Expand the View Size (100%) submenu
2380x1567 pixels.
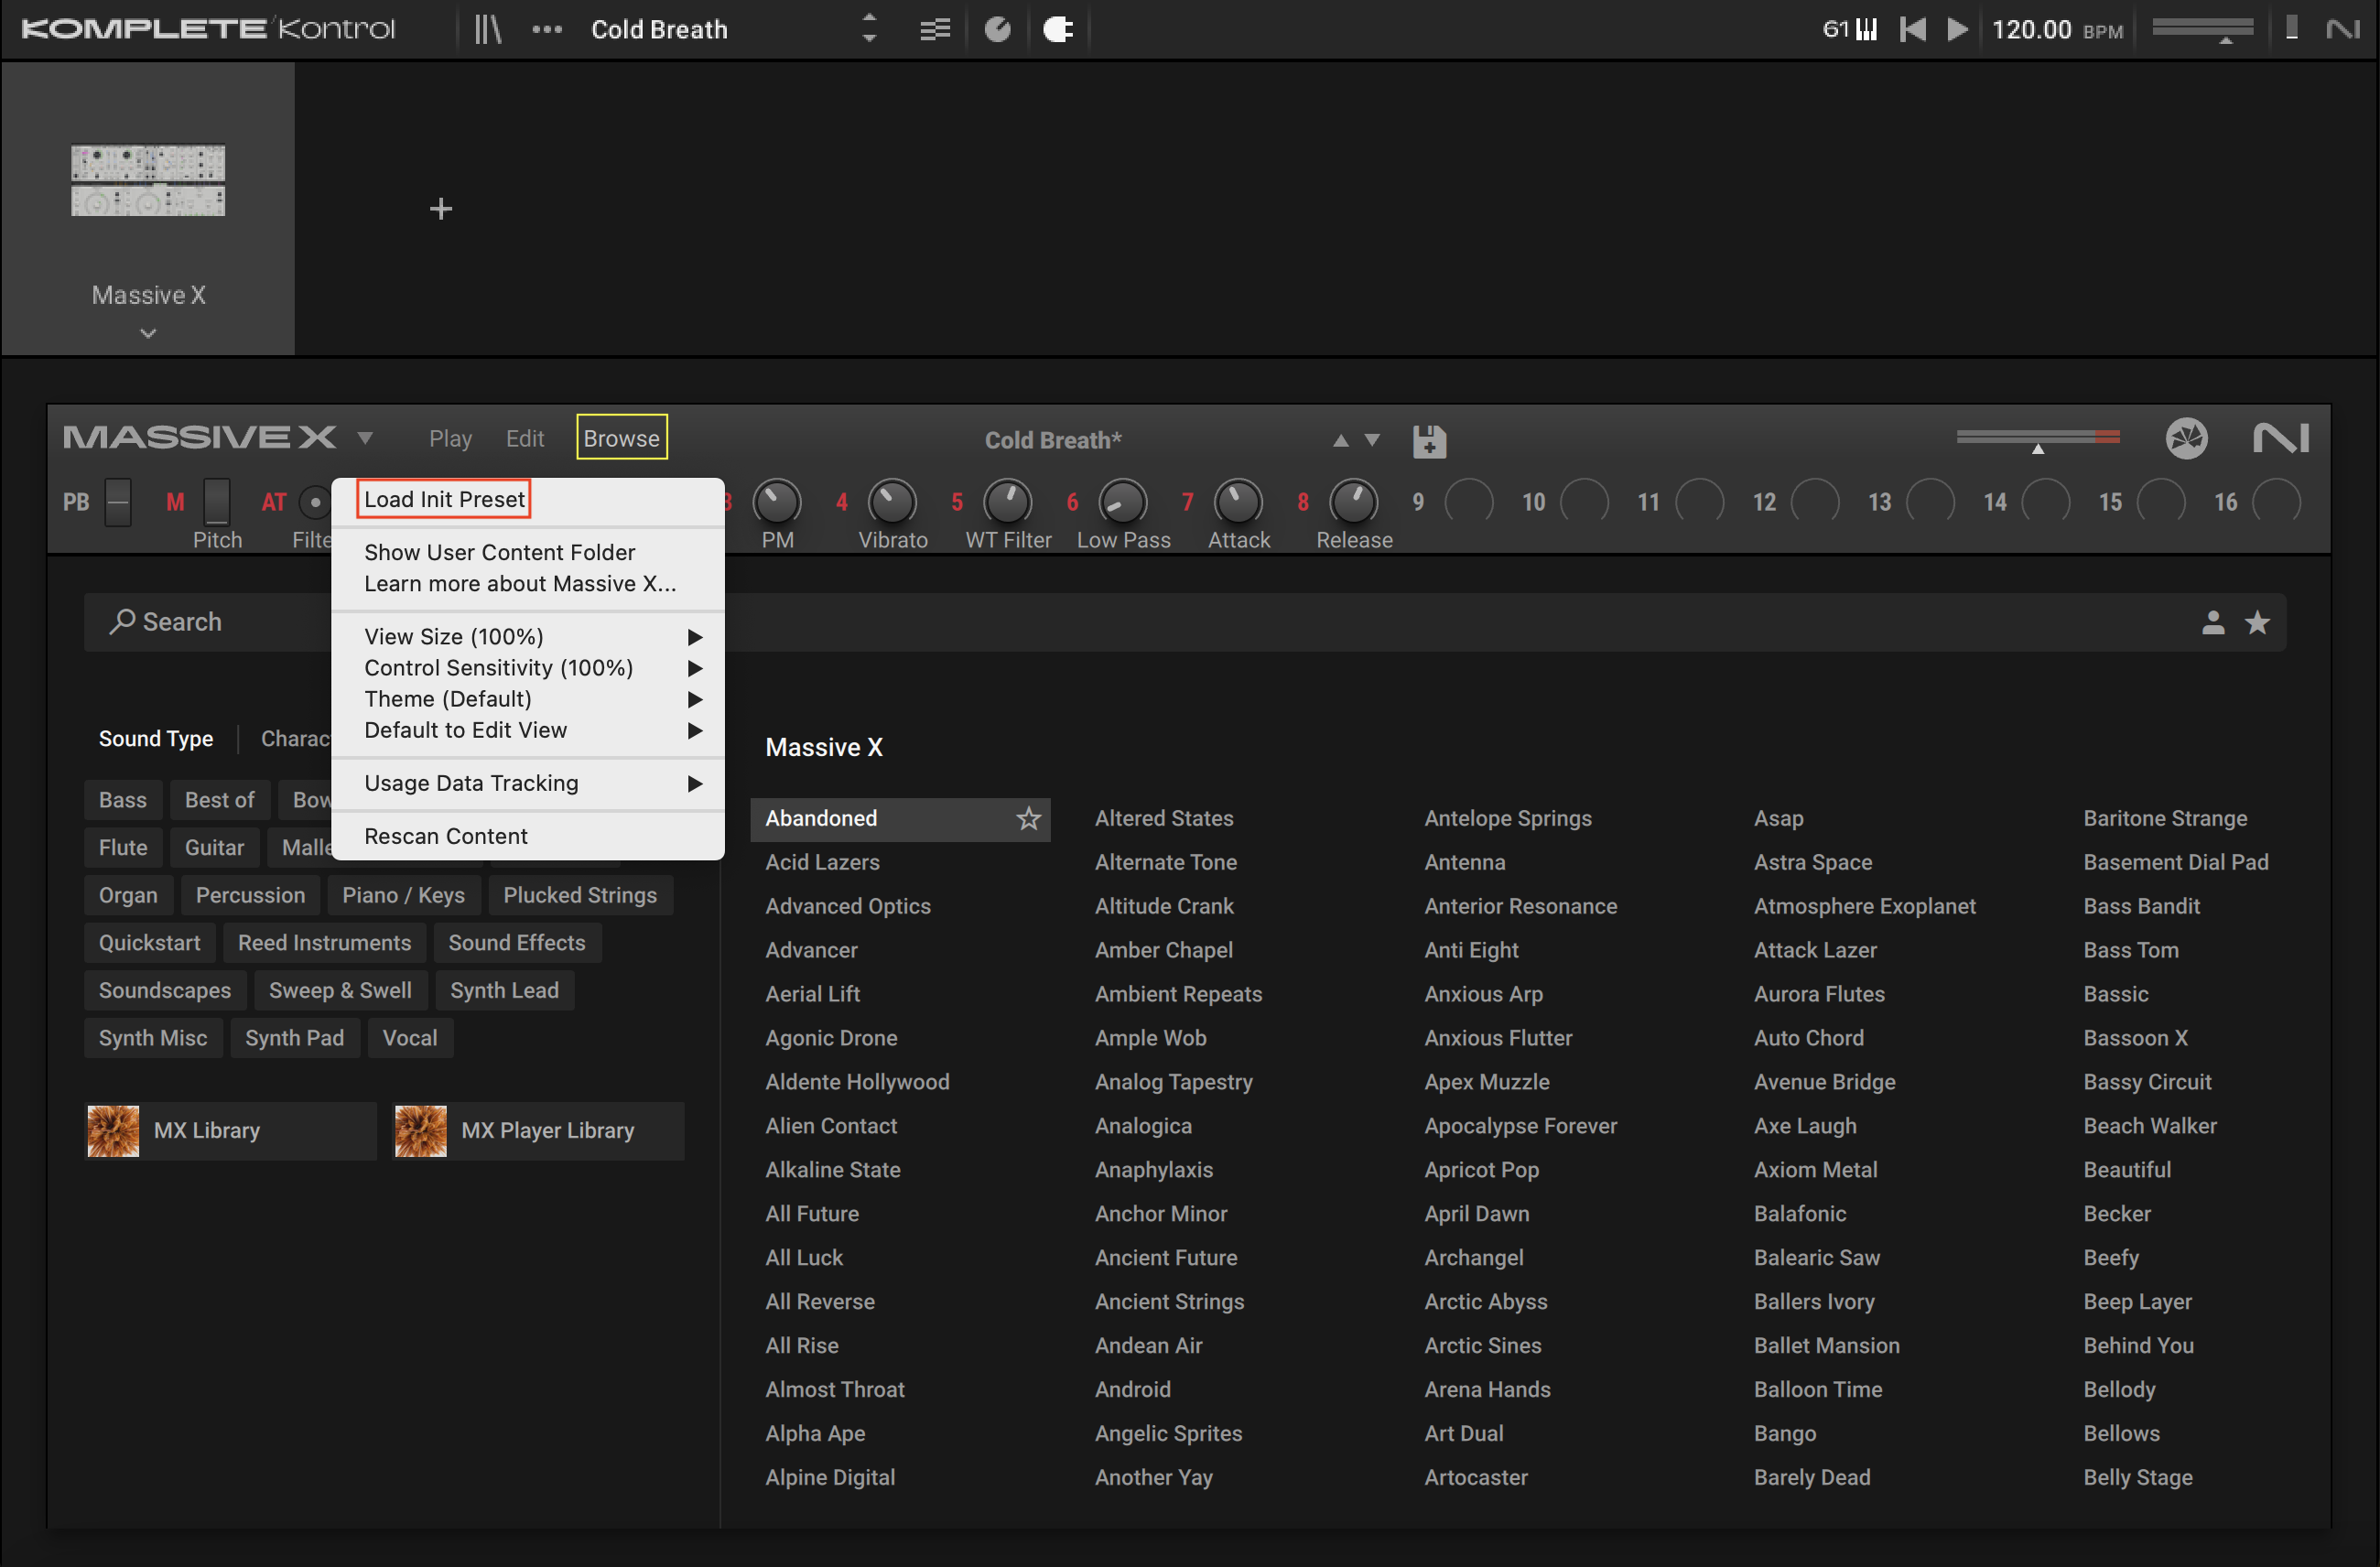[527, 636]
